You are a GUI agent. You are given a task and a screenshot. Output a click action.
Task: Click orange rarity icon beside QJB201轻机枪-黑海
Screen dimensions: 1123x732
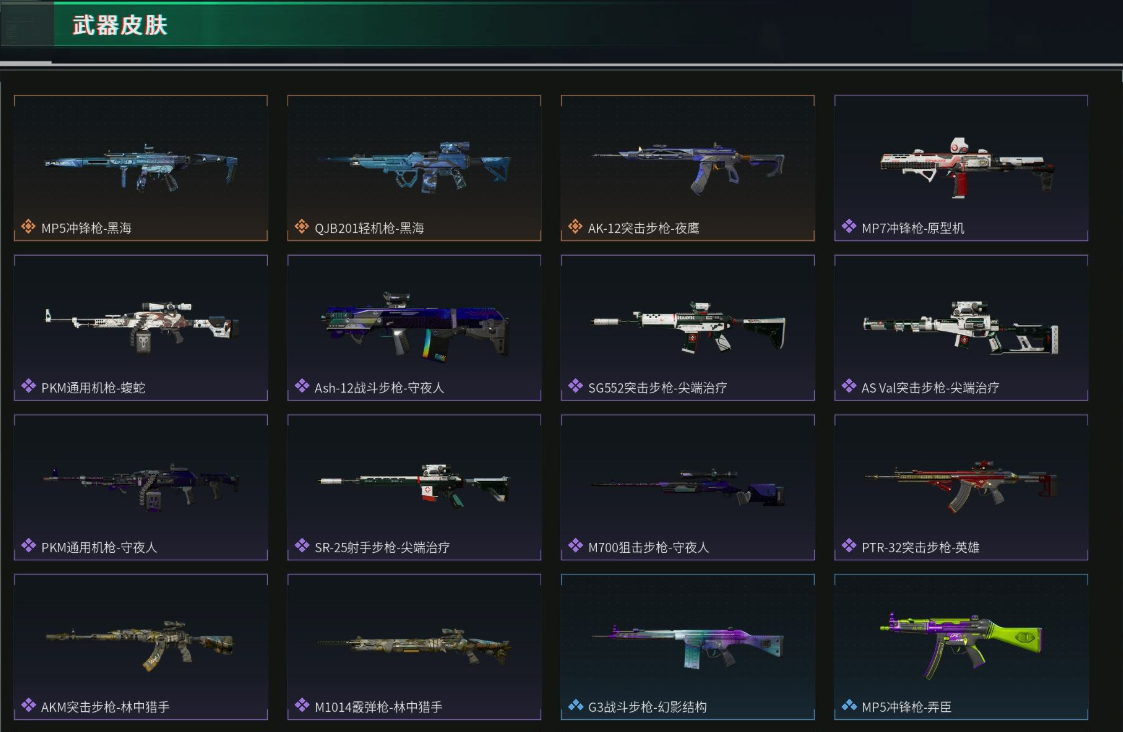302,227
